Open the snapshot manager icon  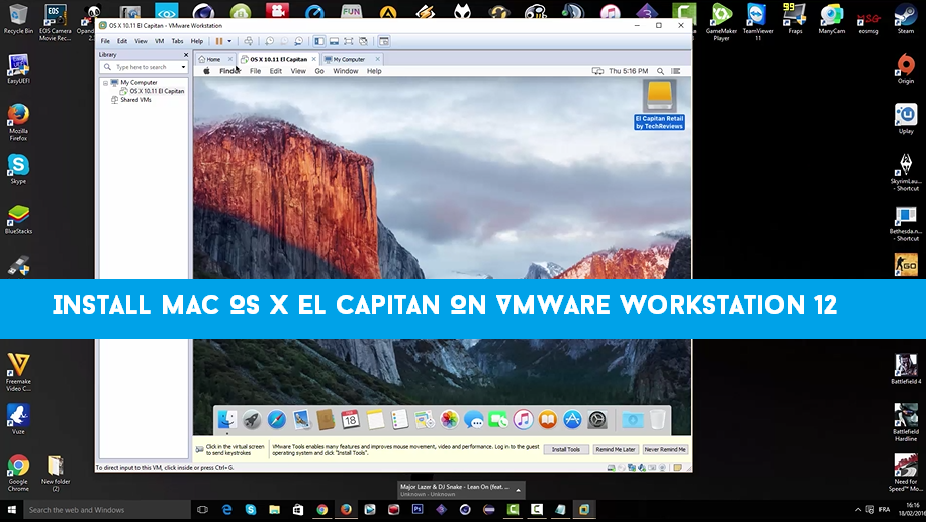click(x=299, y=41)
